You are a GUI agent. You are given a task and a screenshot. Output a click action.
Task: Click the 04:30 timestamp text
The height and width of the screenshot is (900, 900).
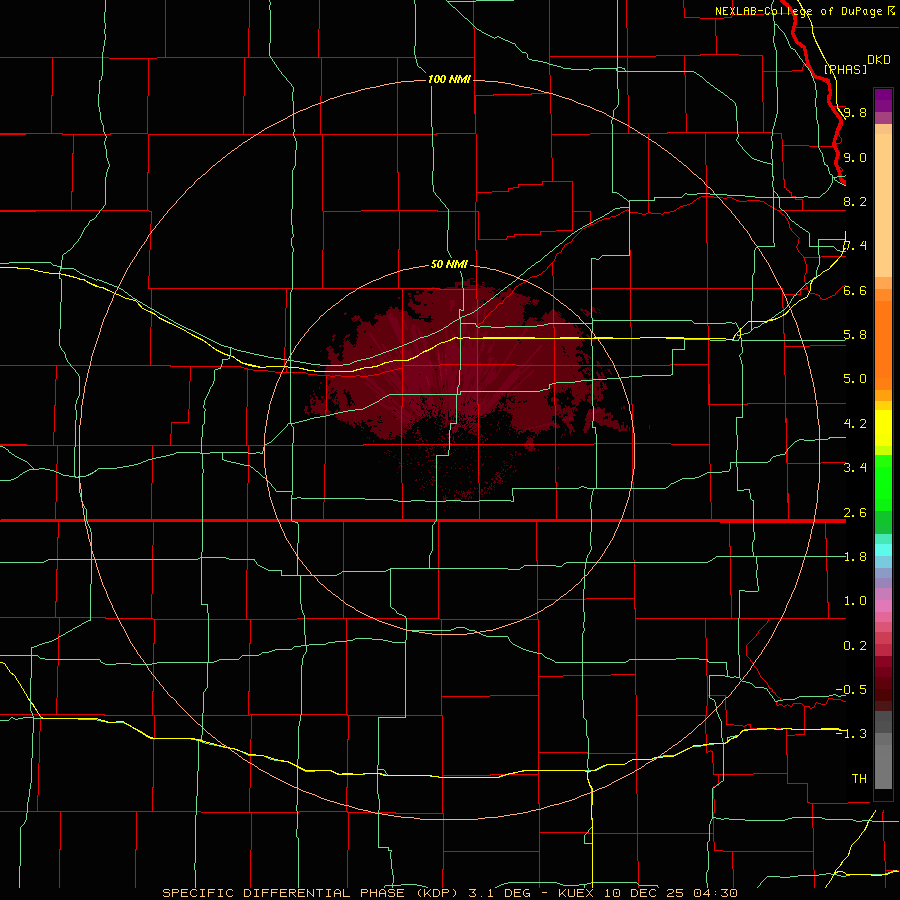tap(715, 893)
